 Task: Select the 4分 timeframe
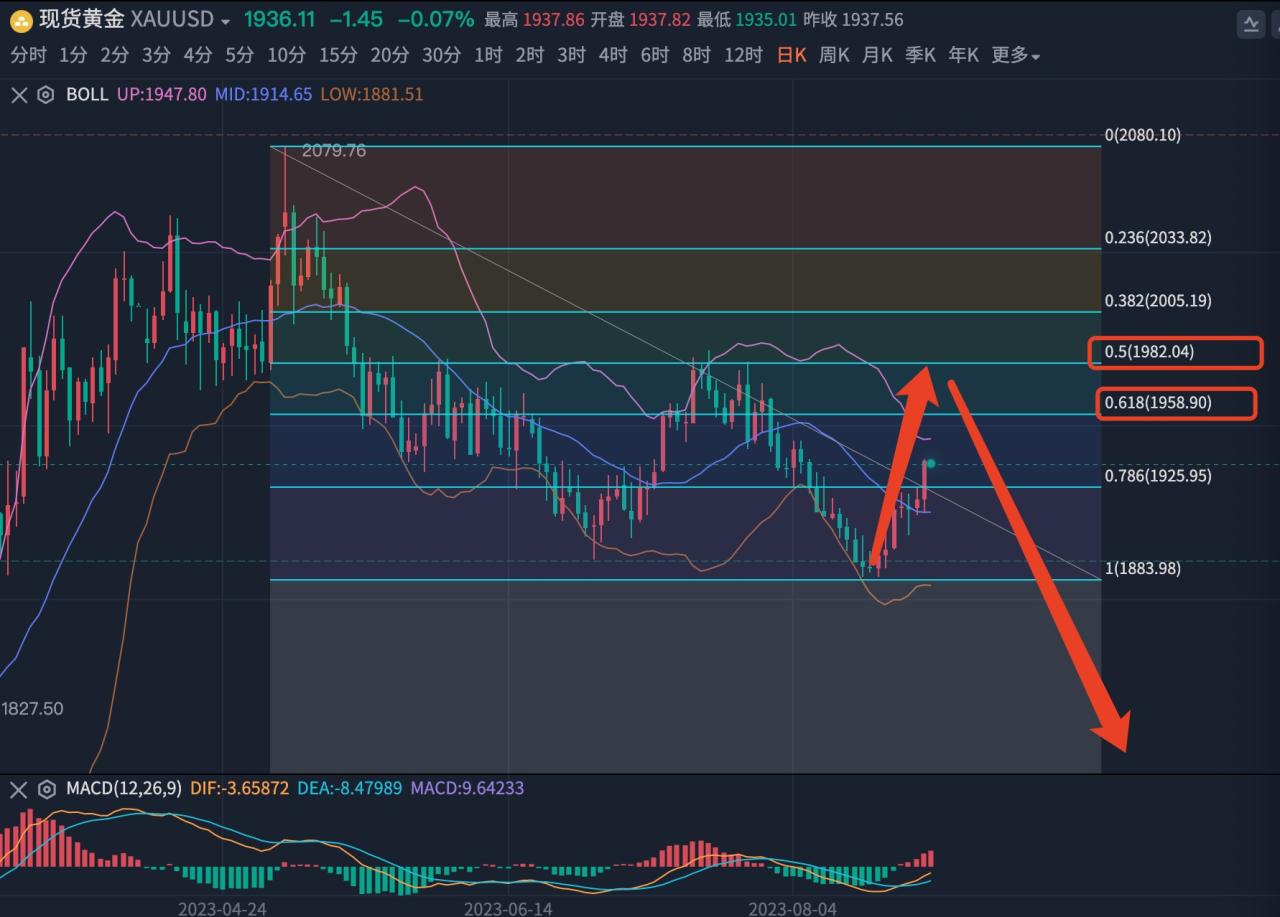[x=197, y=56]
